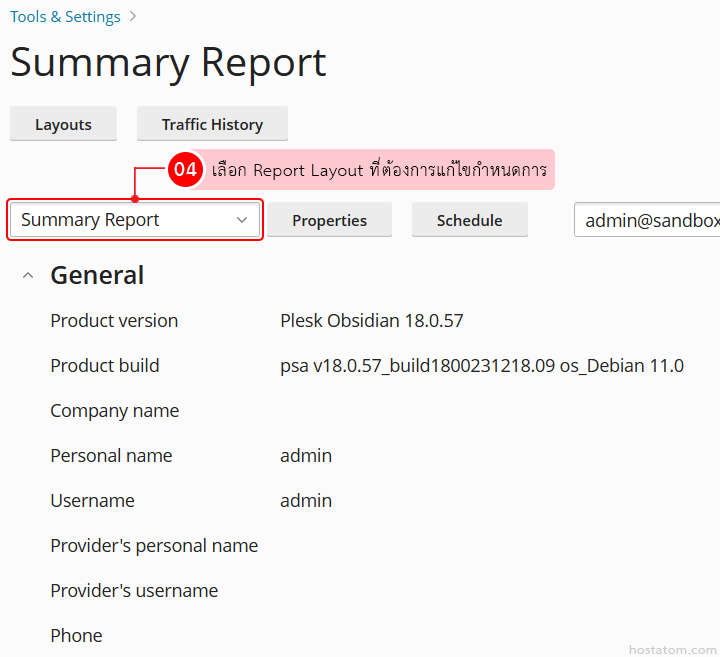This screenshot has width=720, height=657.
Task: Go to Traffic History
Action: click(x=212, y=125)
